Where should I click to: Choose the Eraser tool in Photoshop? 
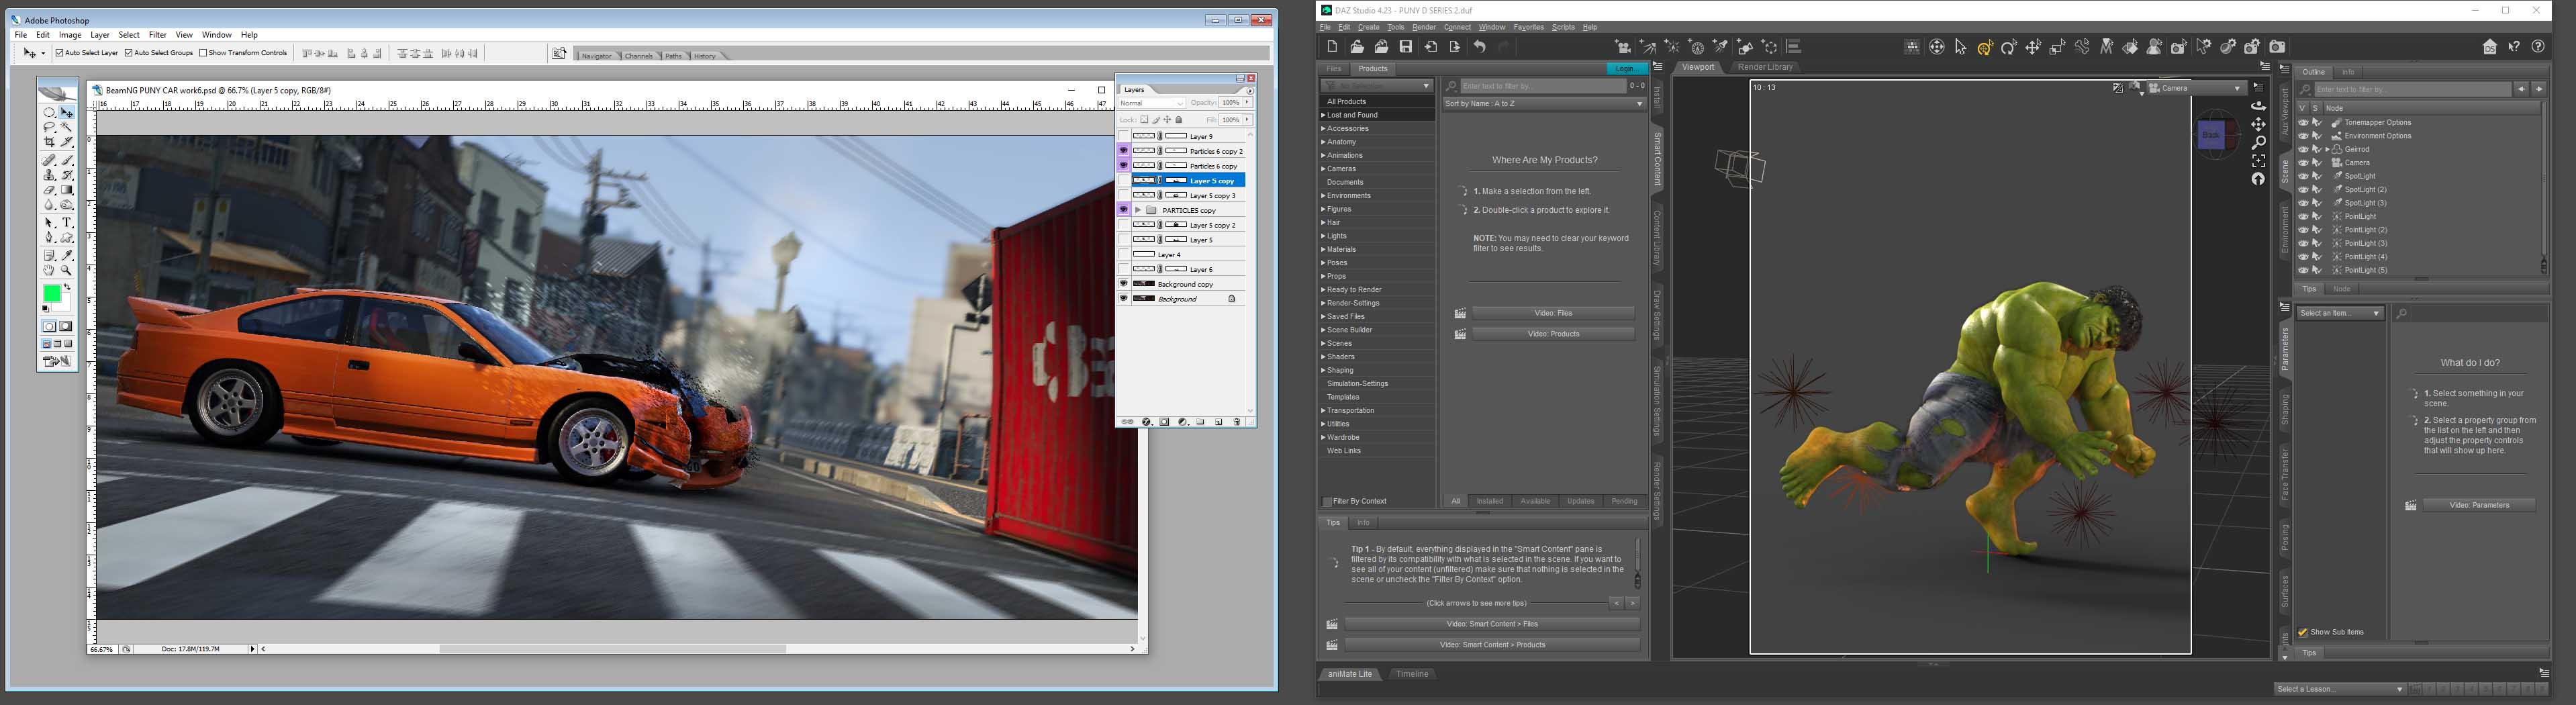[x=49, y=190]
